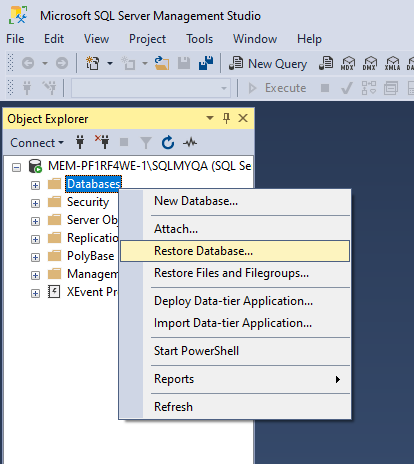
Task: Collapse the MEM-PF1RF4WE-1\SQLMYQA server node
Action: [x=16, y=167]
